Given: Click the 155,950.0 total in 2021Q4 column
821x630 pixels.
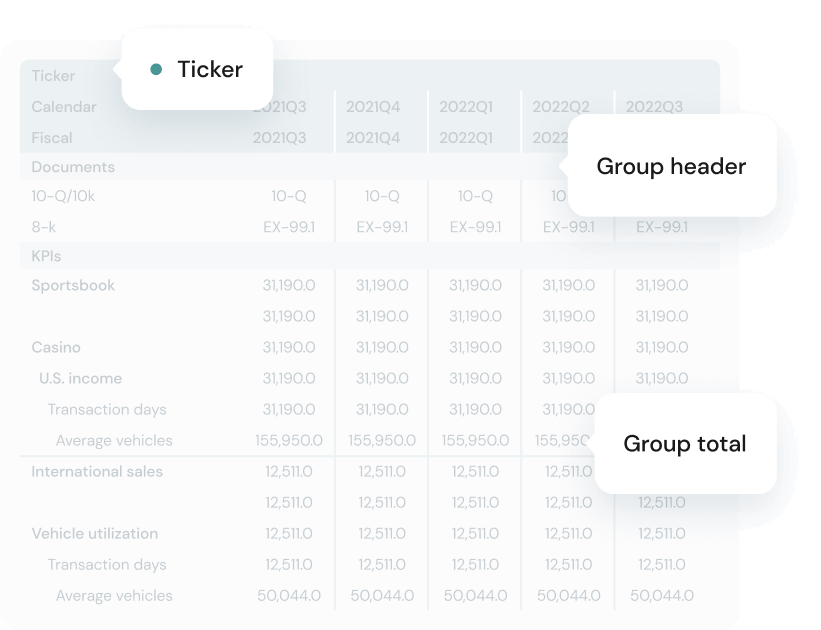Looking at the screenshot, I should coord(382,440).
